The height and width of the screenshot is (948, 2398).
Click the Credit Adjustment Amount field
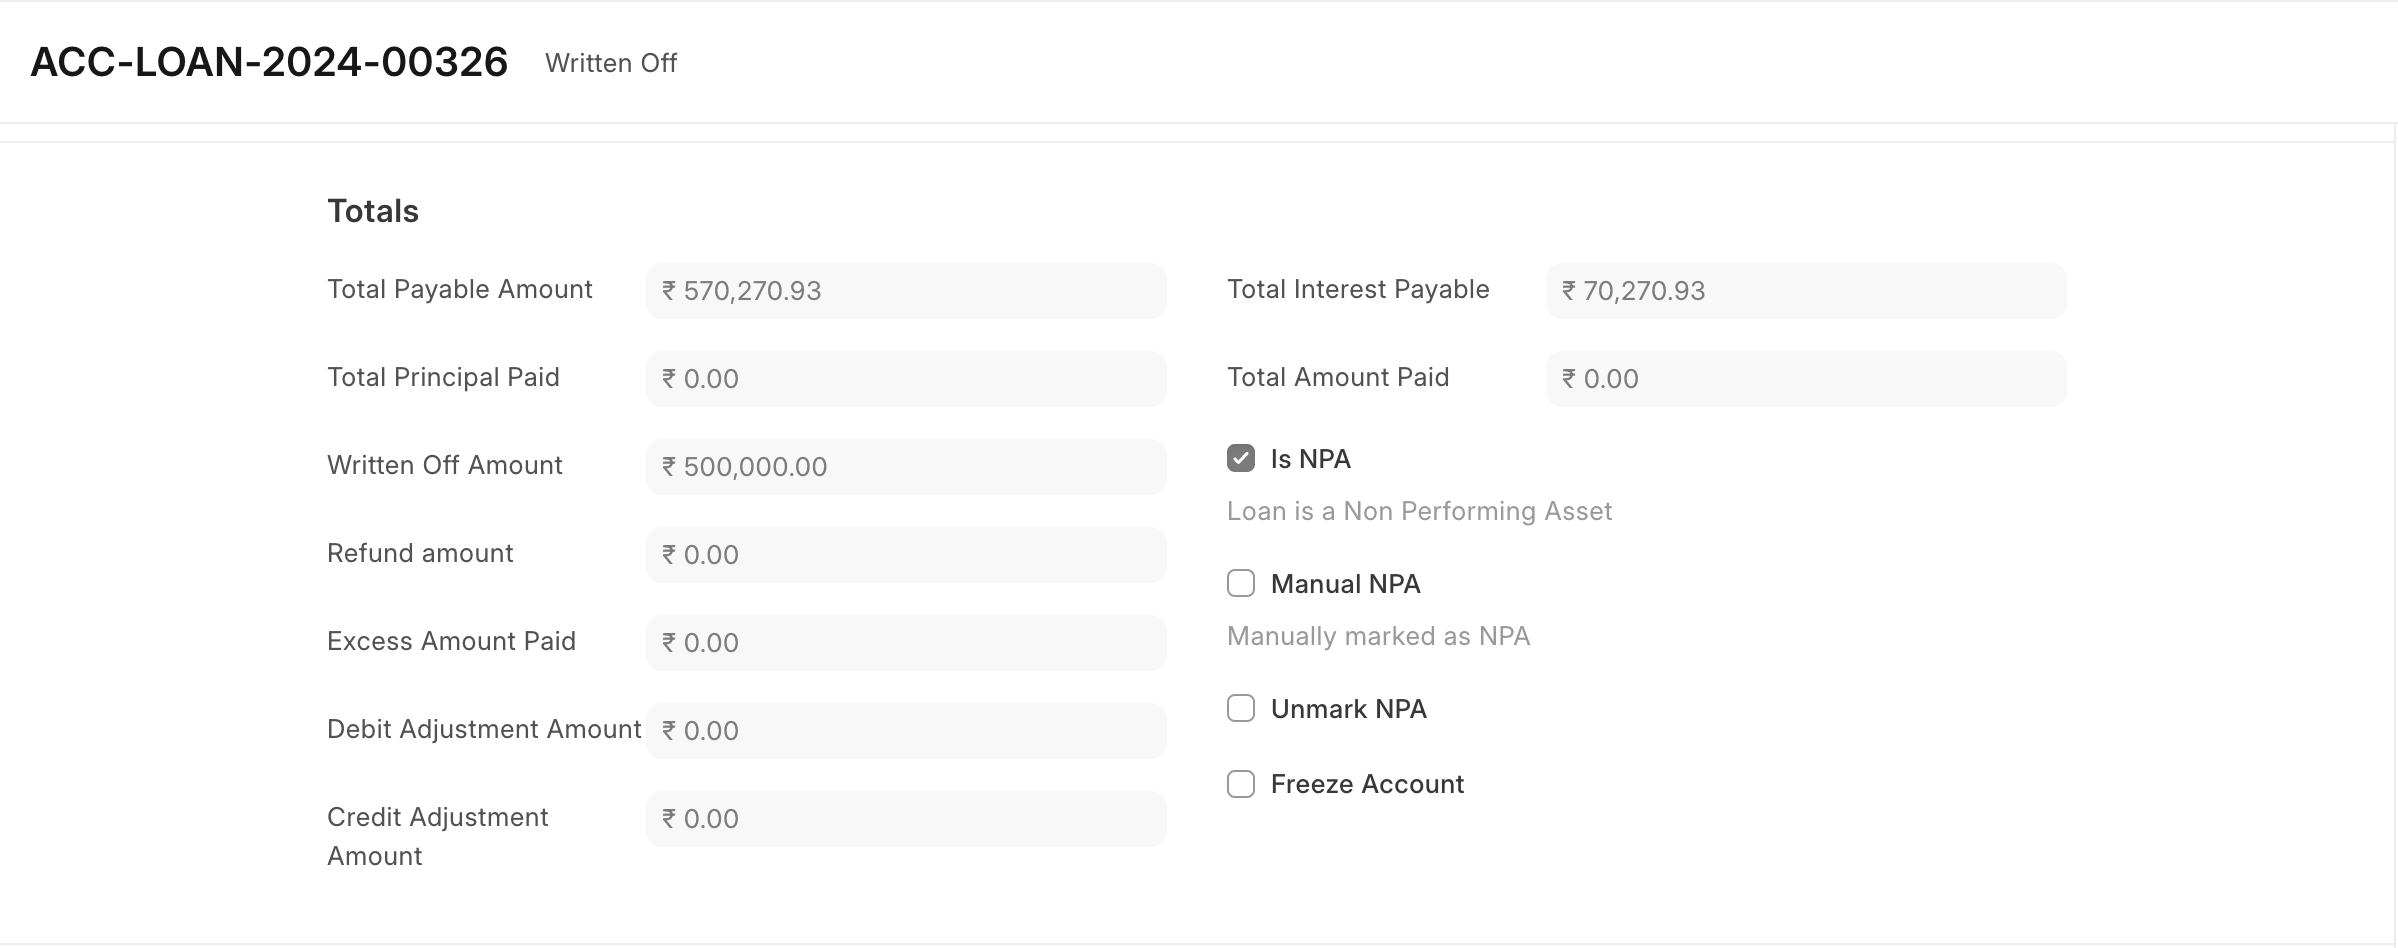tap(906, 819)
